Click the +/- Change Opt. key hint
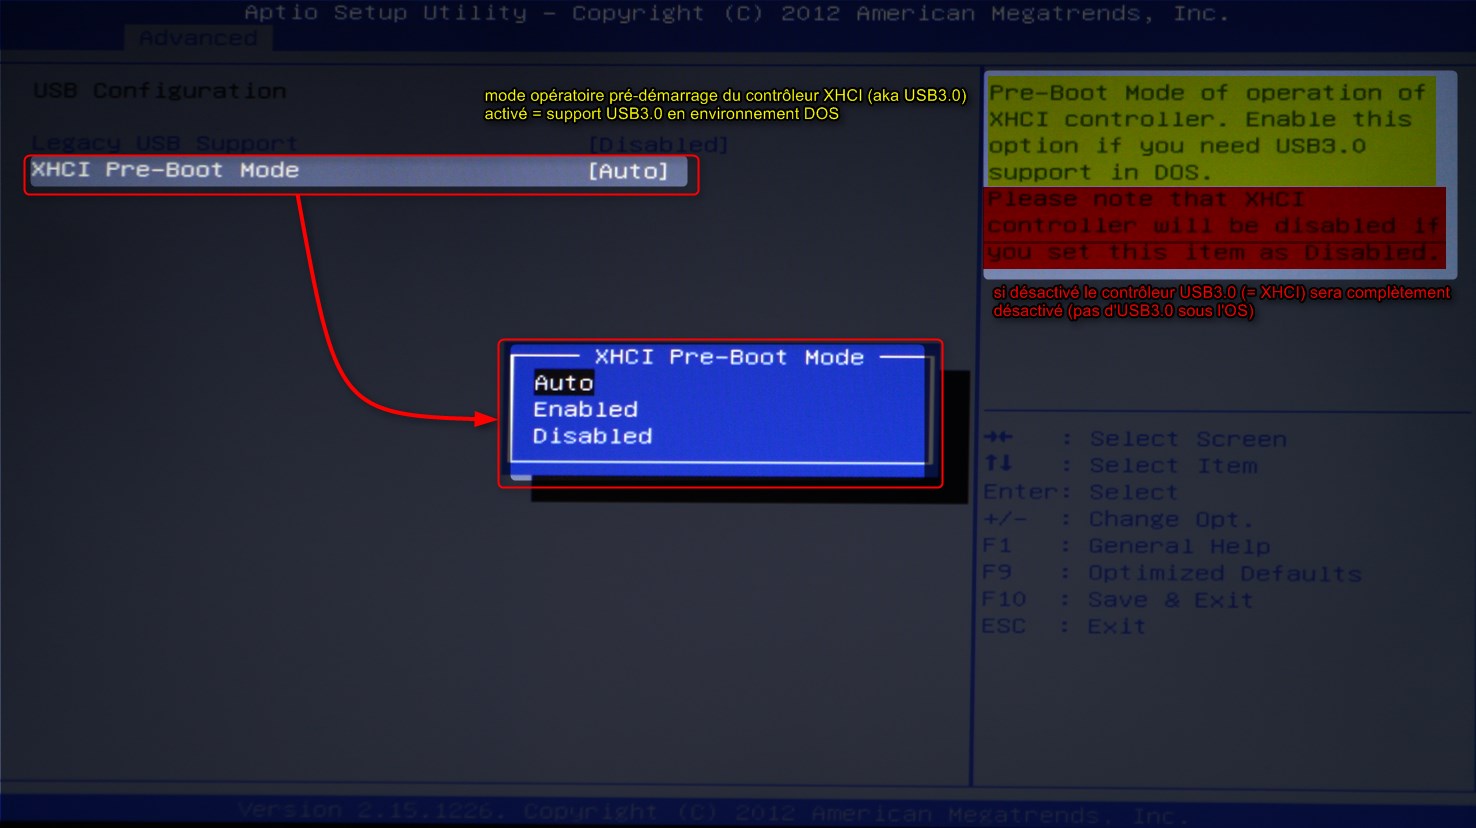This screenshot has width=1476, height=828. point(1116,519)
